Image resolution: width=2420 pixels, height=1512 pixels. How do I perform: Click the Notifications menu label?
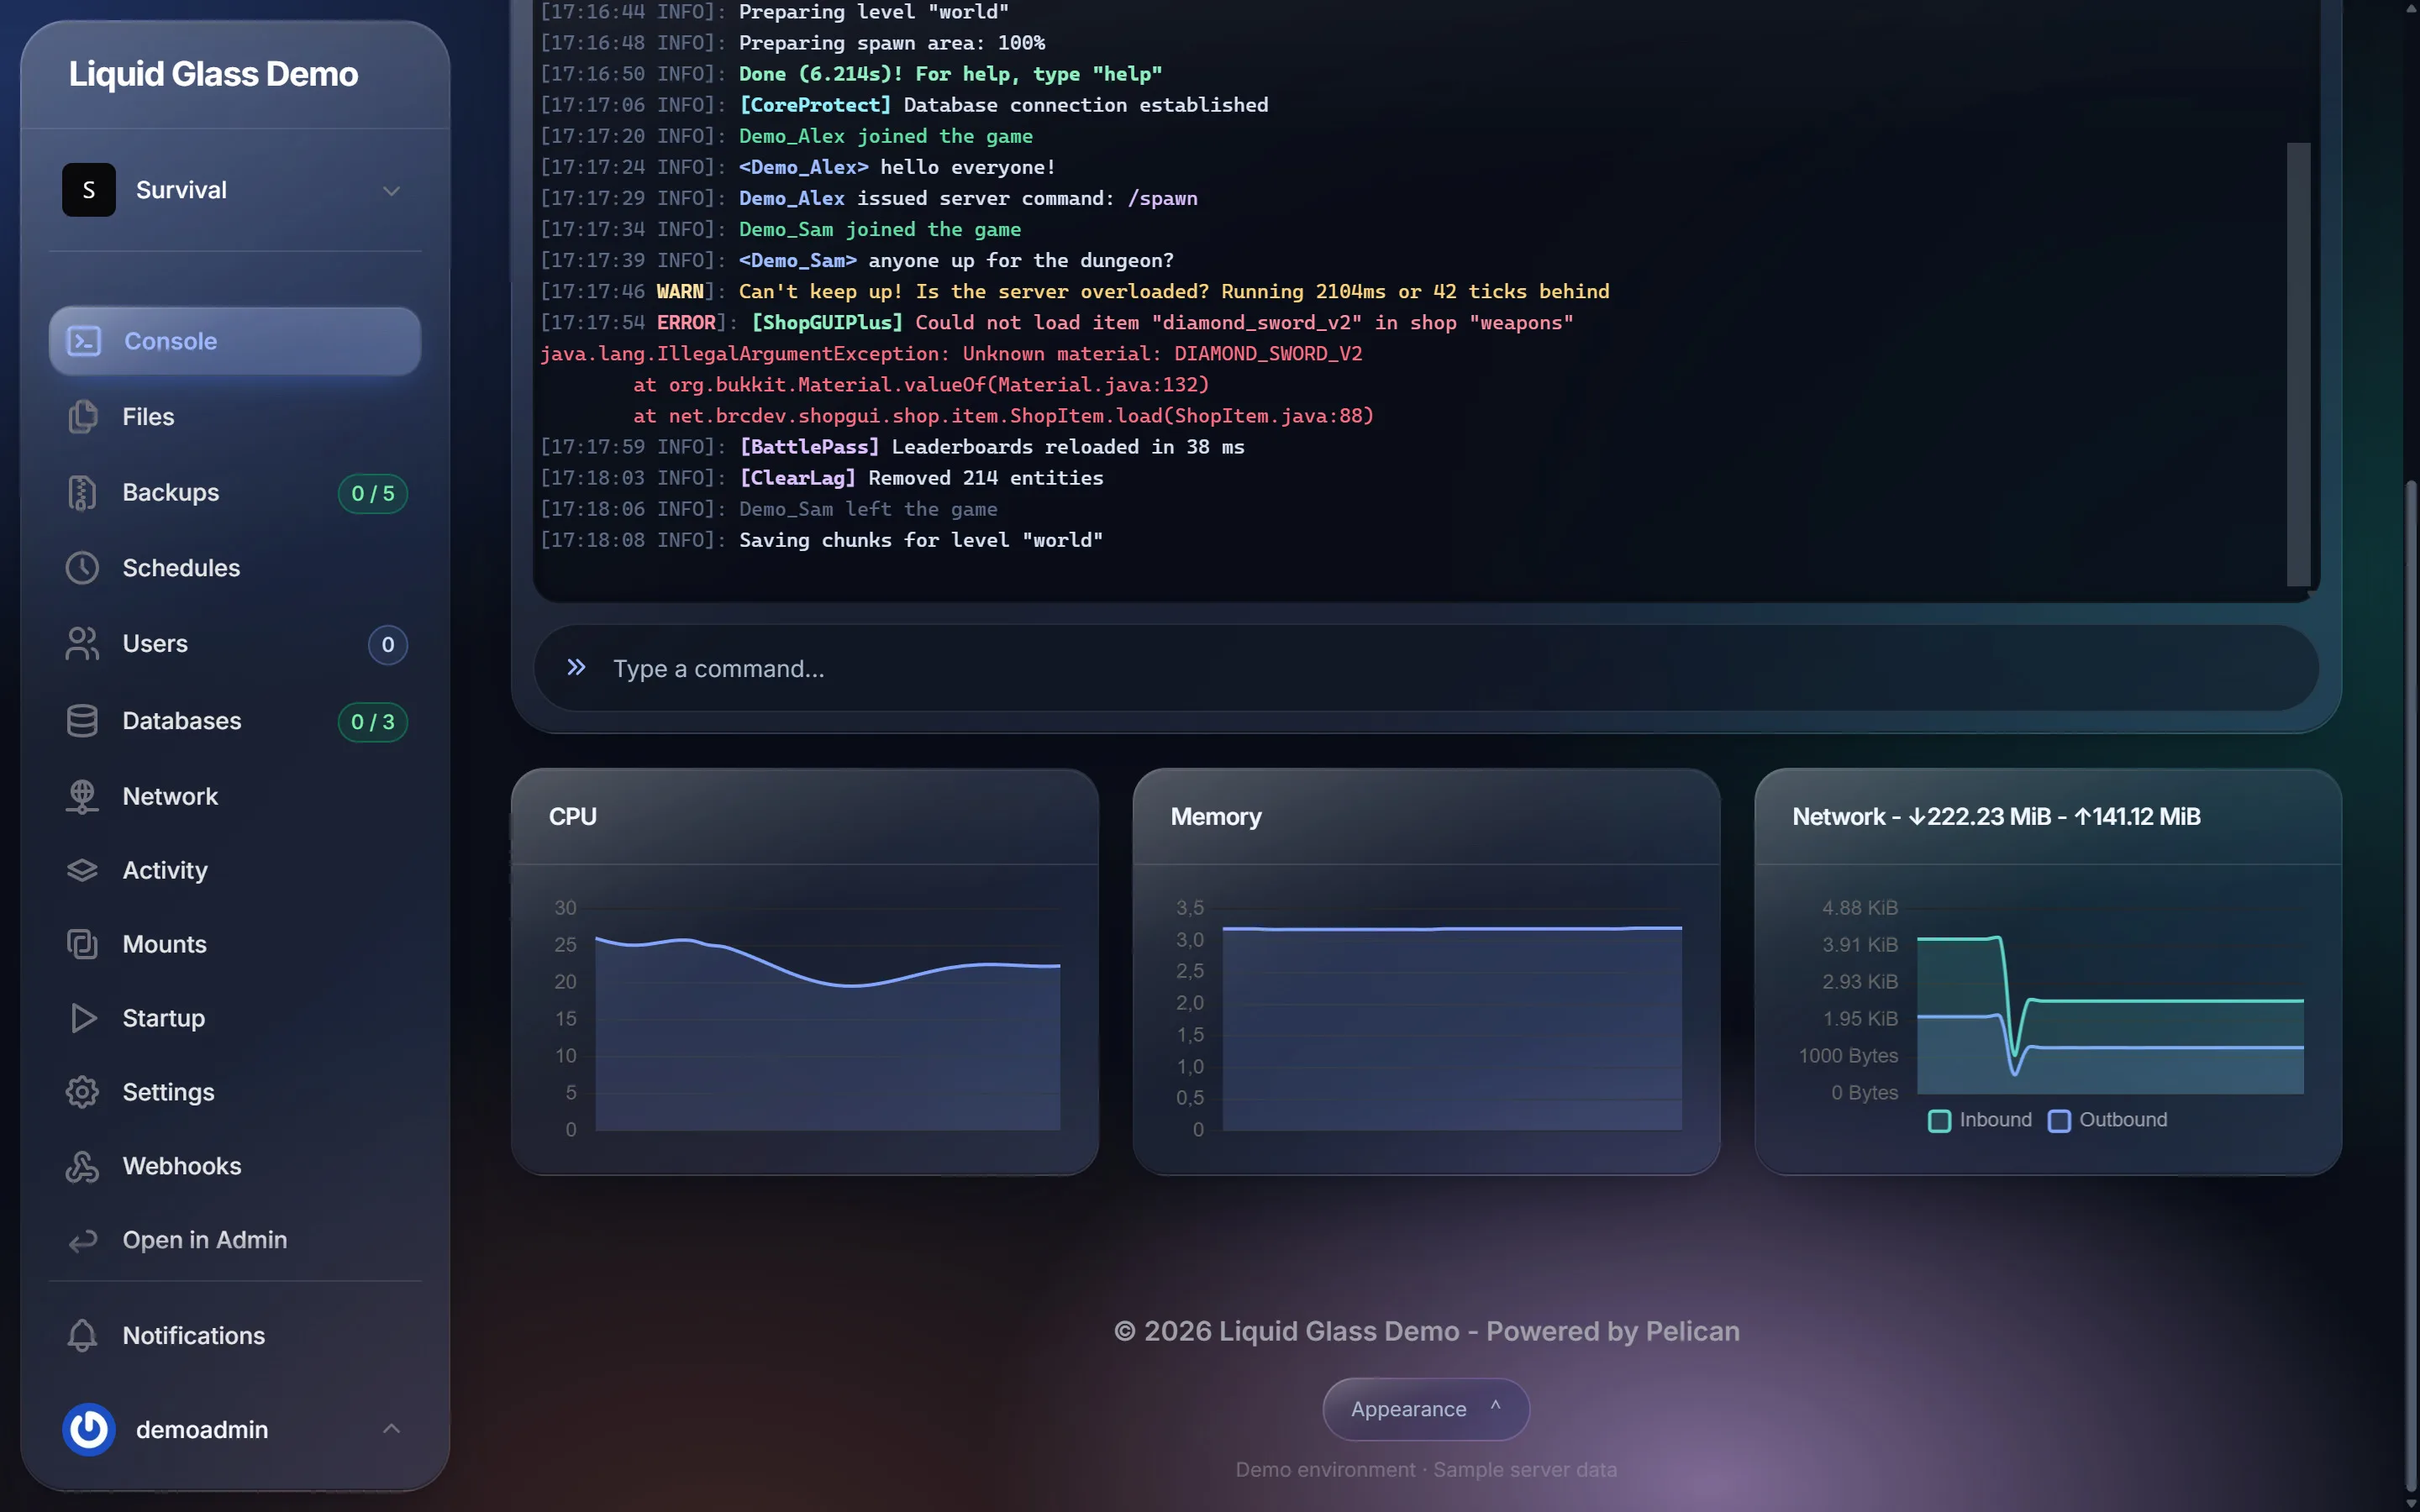pyautogui.click(x=194, y=1336)
